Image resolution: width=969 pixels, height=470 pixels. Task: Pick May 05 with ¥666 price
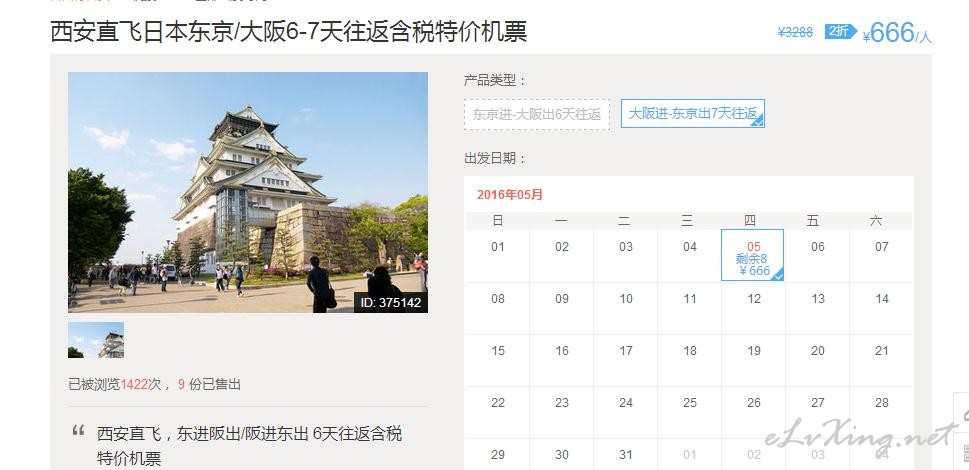(753, 255)
